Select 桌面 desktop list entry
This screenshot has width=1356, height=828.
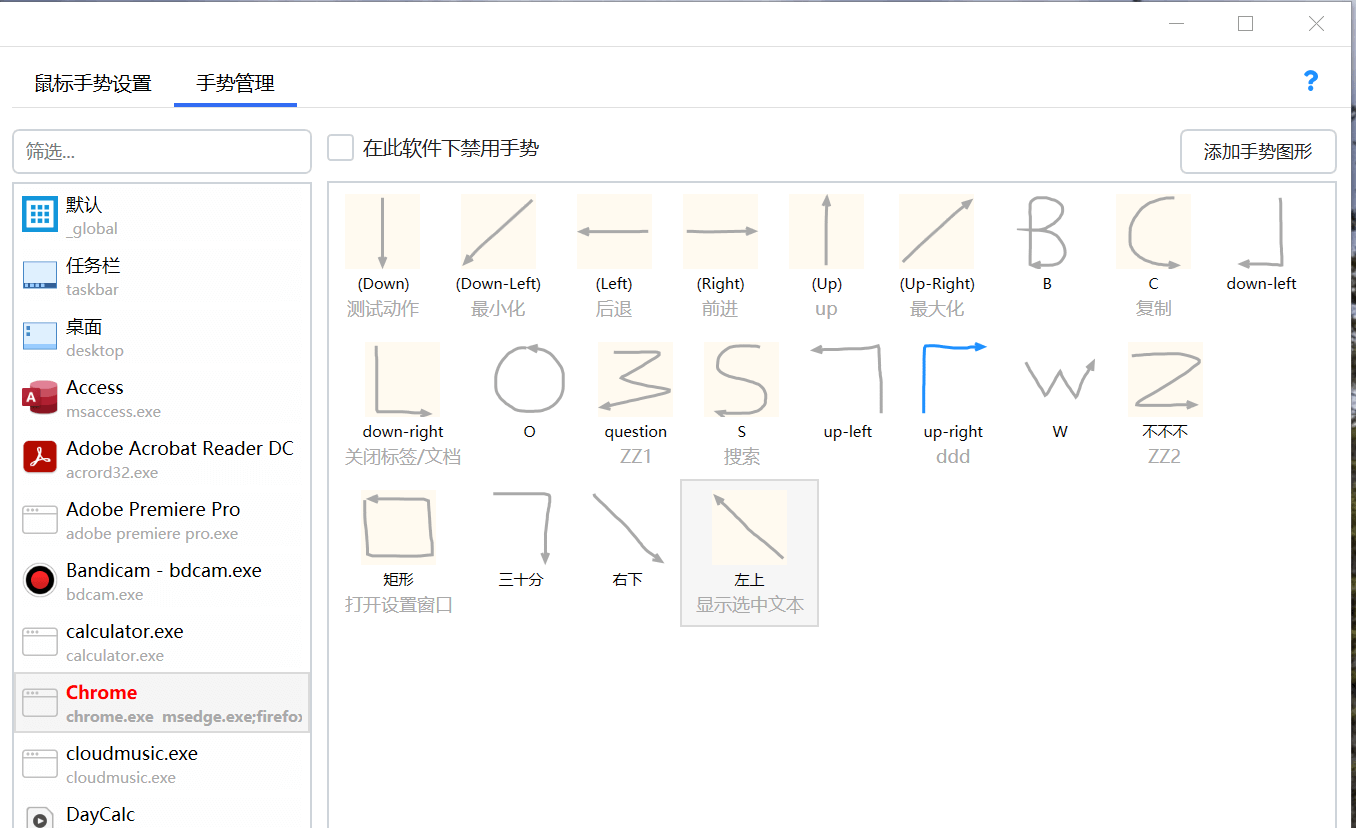click(162, 337)
